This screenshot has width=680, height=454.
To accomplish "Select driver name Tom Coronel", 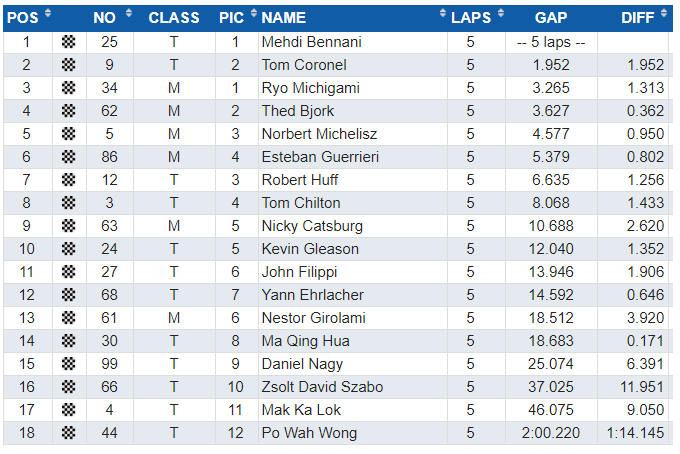I will coord(304,65).
